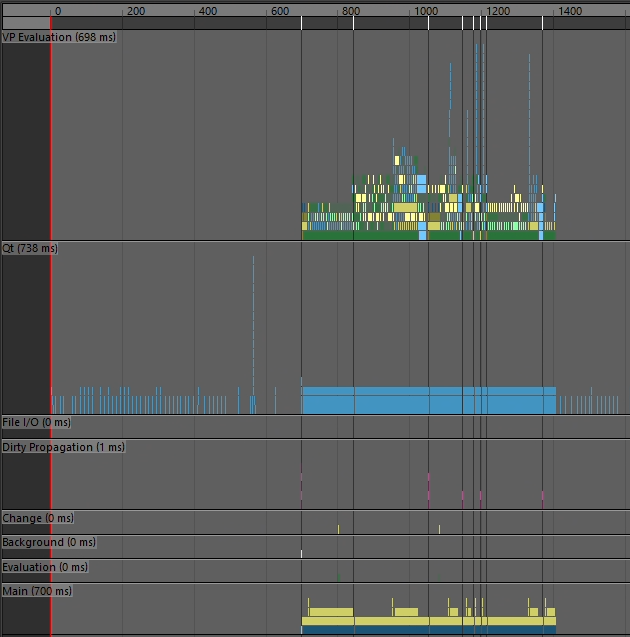Click the 0 mark on the time ruler
Screen dimensions: 630x637
(x=58, y=11)
